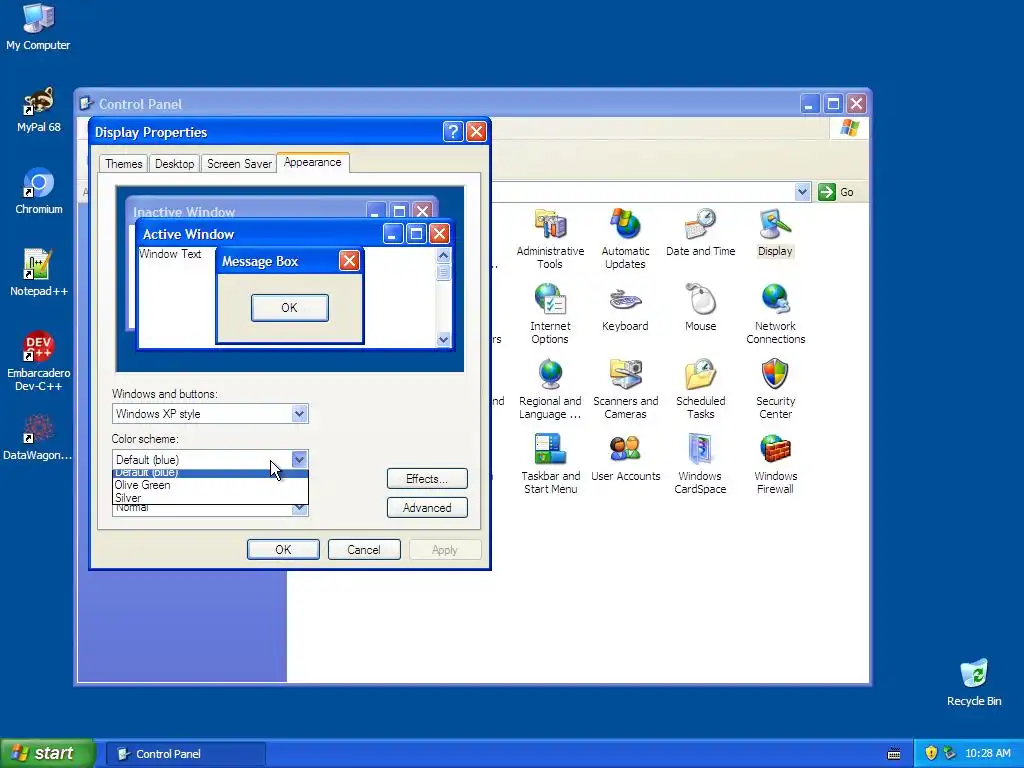Open the Mouse settings icon
Viewport: 1024px width, 768px height.
tap(700, 308)
